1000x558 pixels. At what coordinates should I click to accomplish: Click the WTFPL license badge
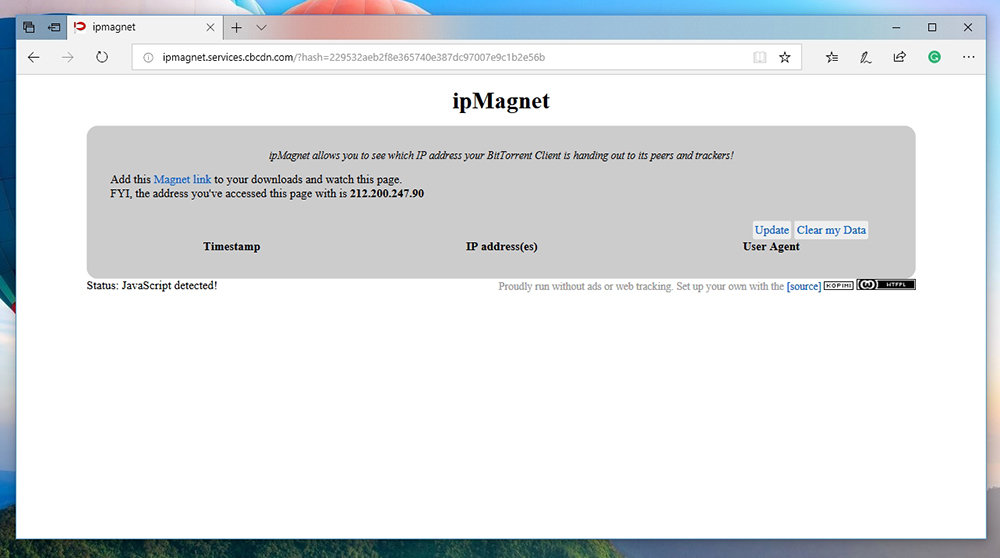click(x=886, y=284)
